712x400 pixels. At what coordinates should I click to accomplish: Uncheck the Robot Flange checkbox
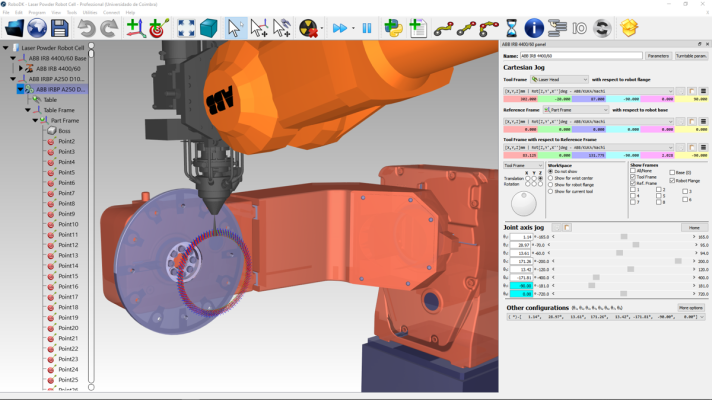[672, 179]
